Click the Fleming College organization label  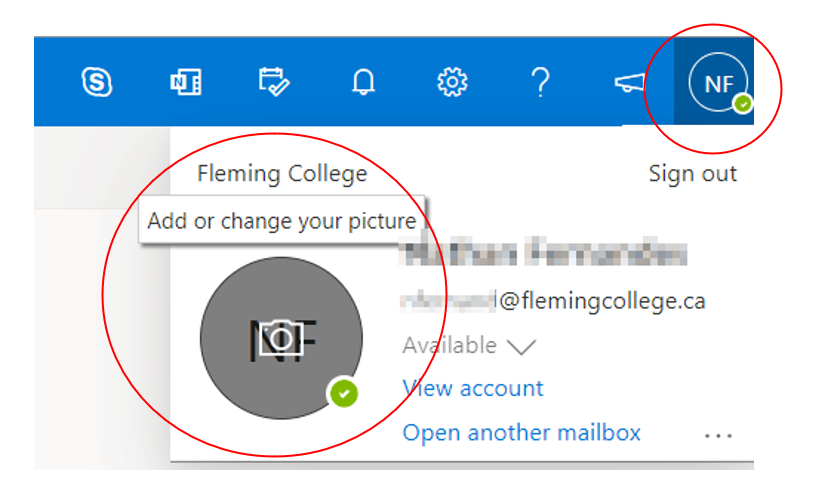tap(282, 174)
